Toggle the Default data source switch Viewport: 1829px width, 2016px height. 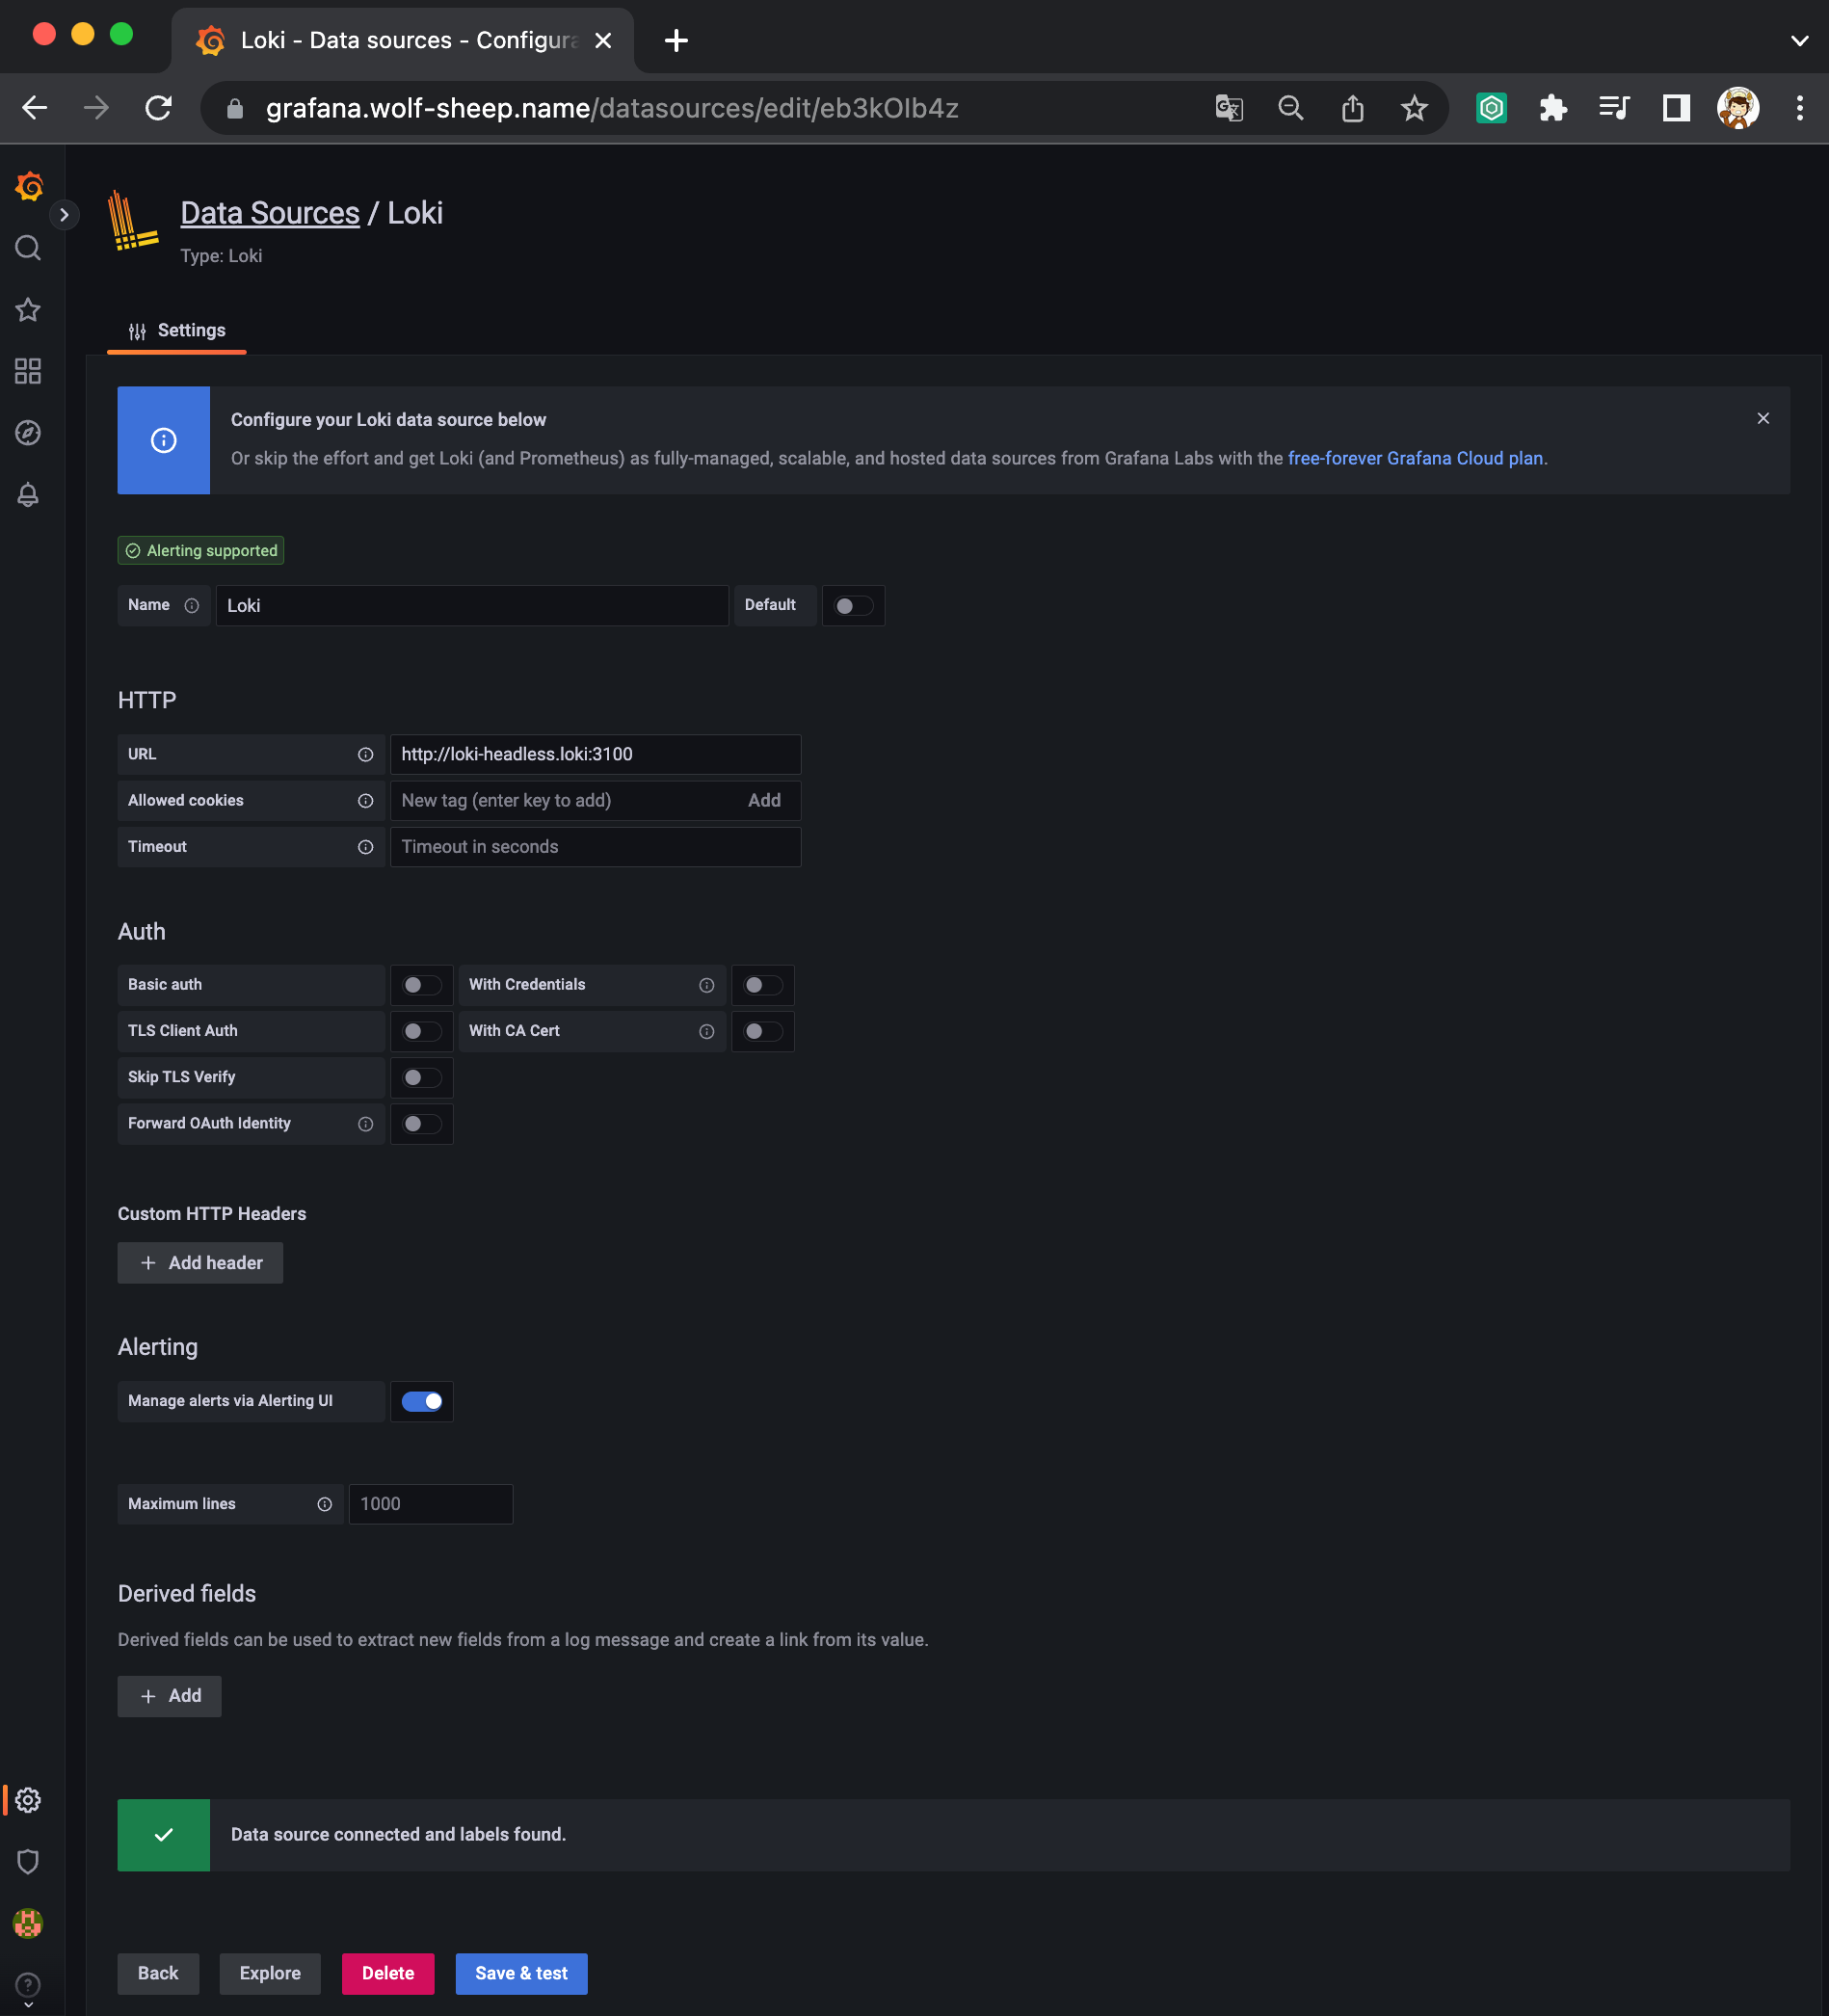click(x=854, y=605)
